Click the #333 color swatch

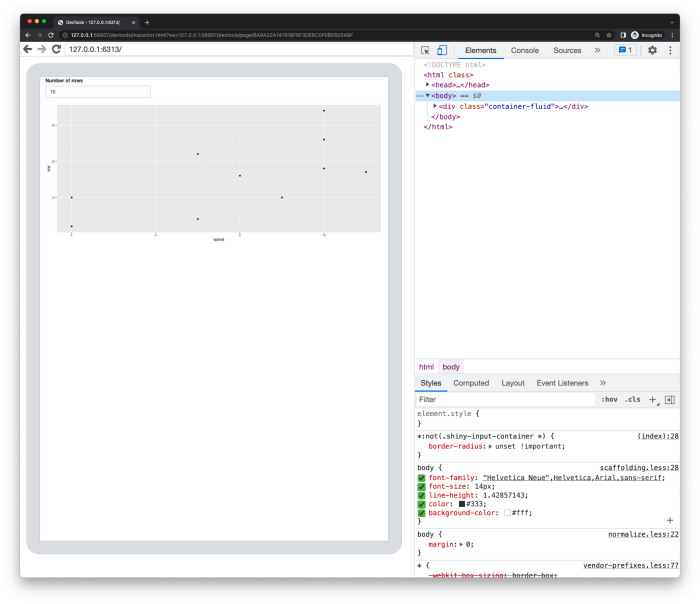[x=462, y=503]
